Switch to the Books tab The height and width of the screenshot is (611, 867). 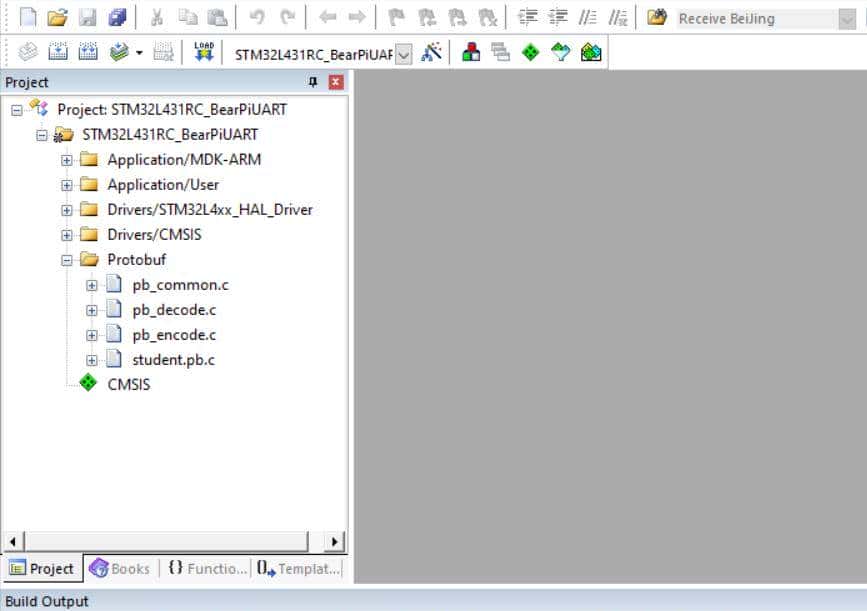(120, 568)
